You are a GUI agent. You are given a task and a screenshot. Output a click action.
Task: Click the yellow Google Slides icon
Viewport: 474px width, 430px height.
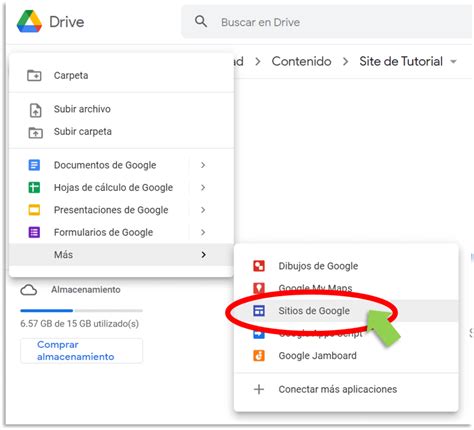point(34,210)
